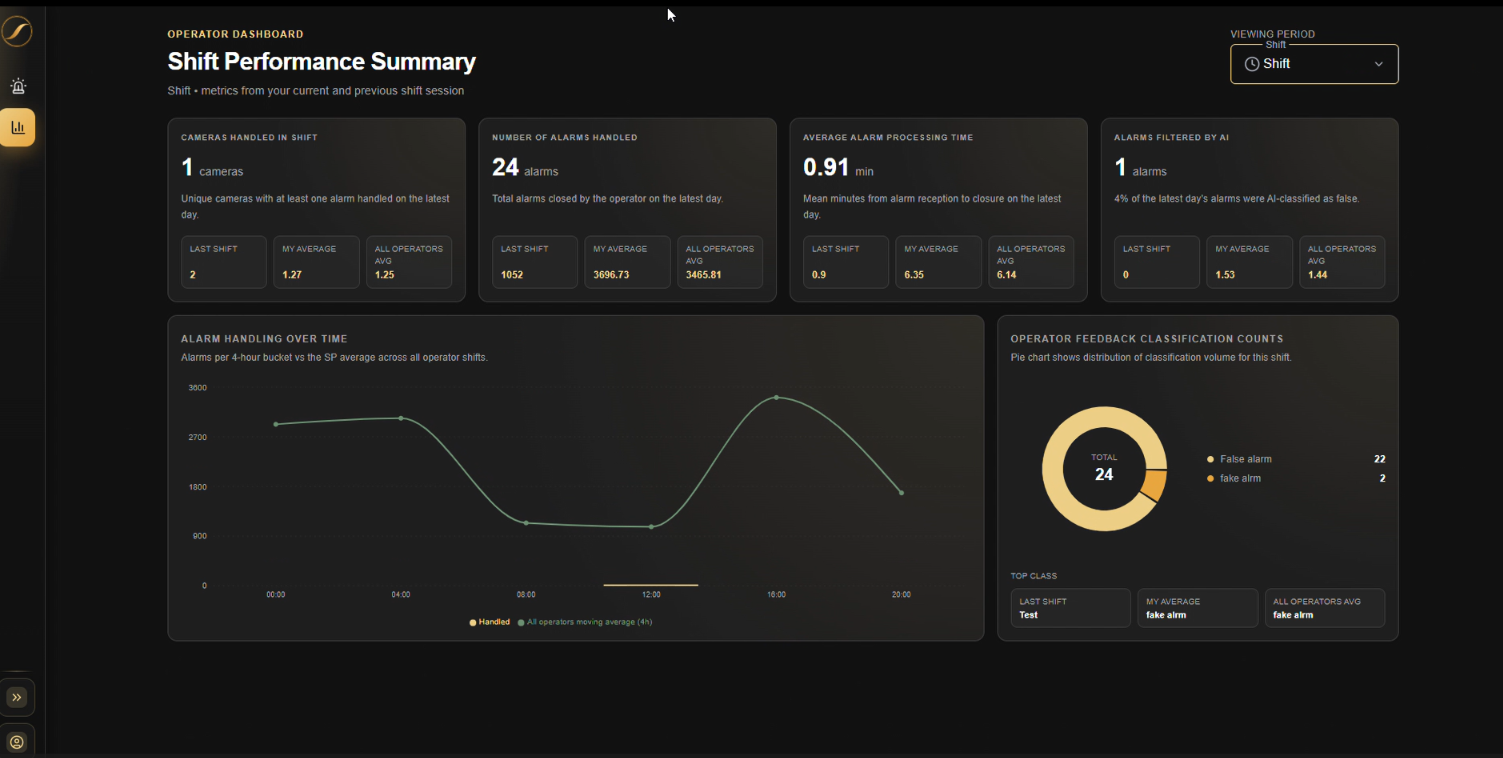The height and width of the screenshot is (758, 1503).
Task: Click Operator Feedback Classification Counts title
Action: [x=1147, y=339]
